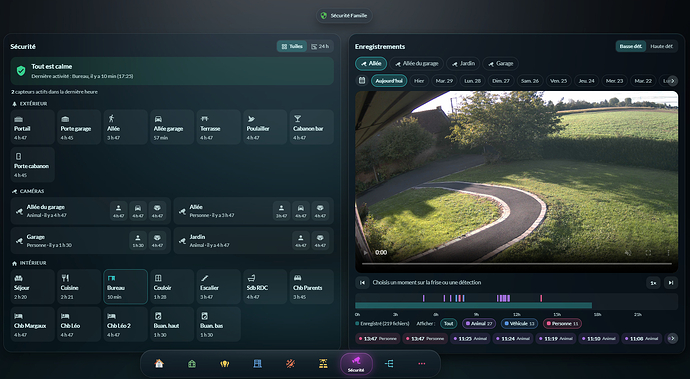Open the yellow lightbulb icon in dock
The image size is (690, 379).
point(225,364)
